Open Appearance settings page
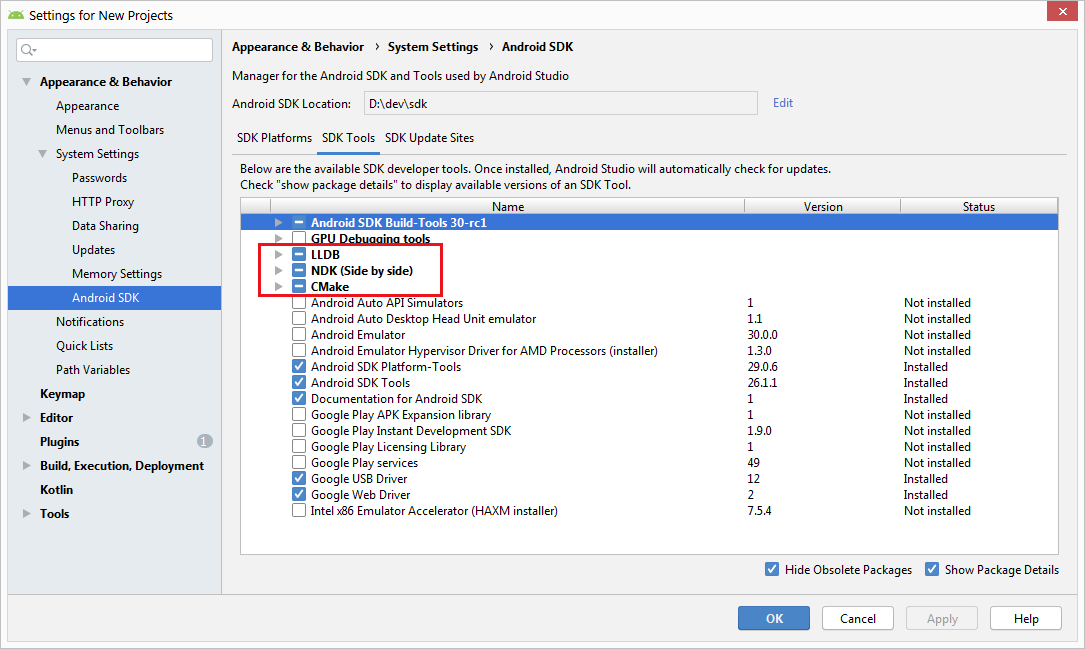Viewport: 1085px width, 649px height. (x=87, y=106)
